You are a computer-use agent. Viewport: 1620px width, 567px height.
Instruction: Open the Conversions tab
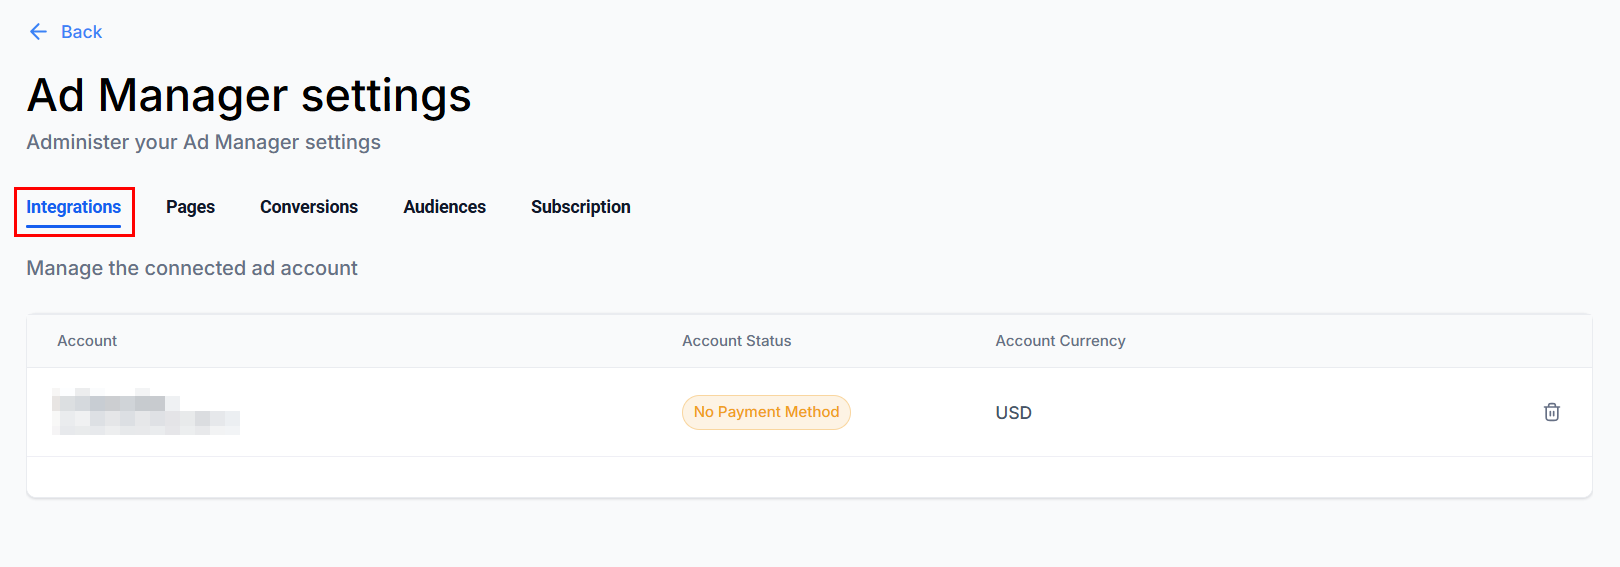tap(309, 207)
